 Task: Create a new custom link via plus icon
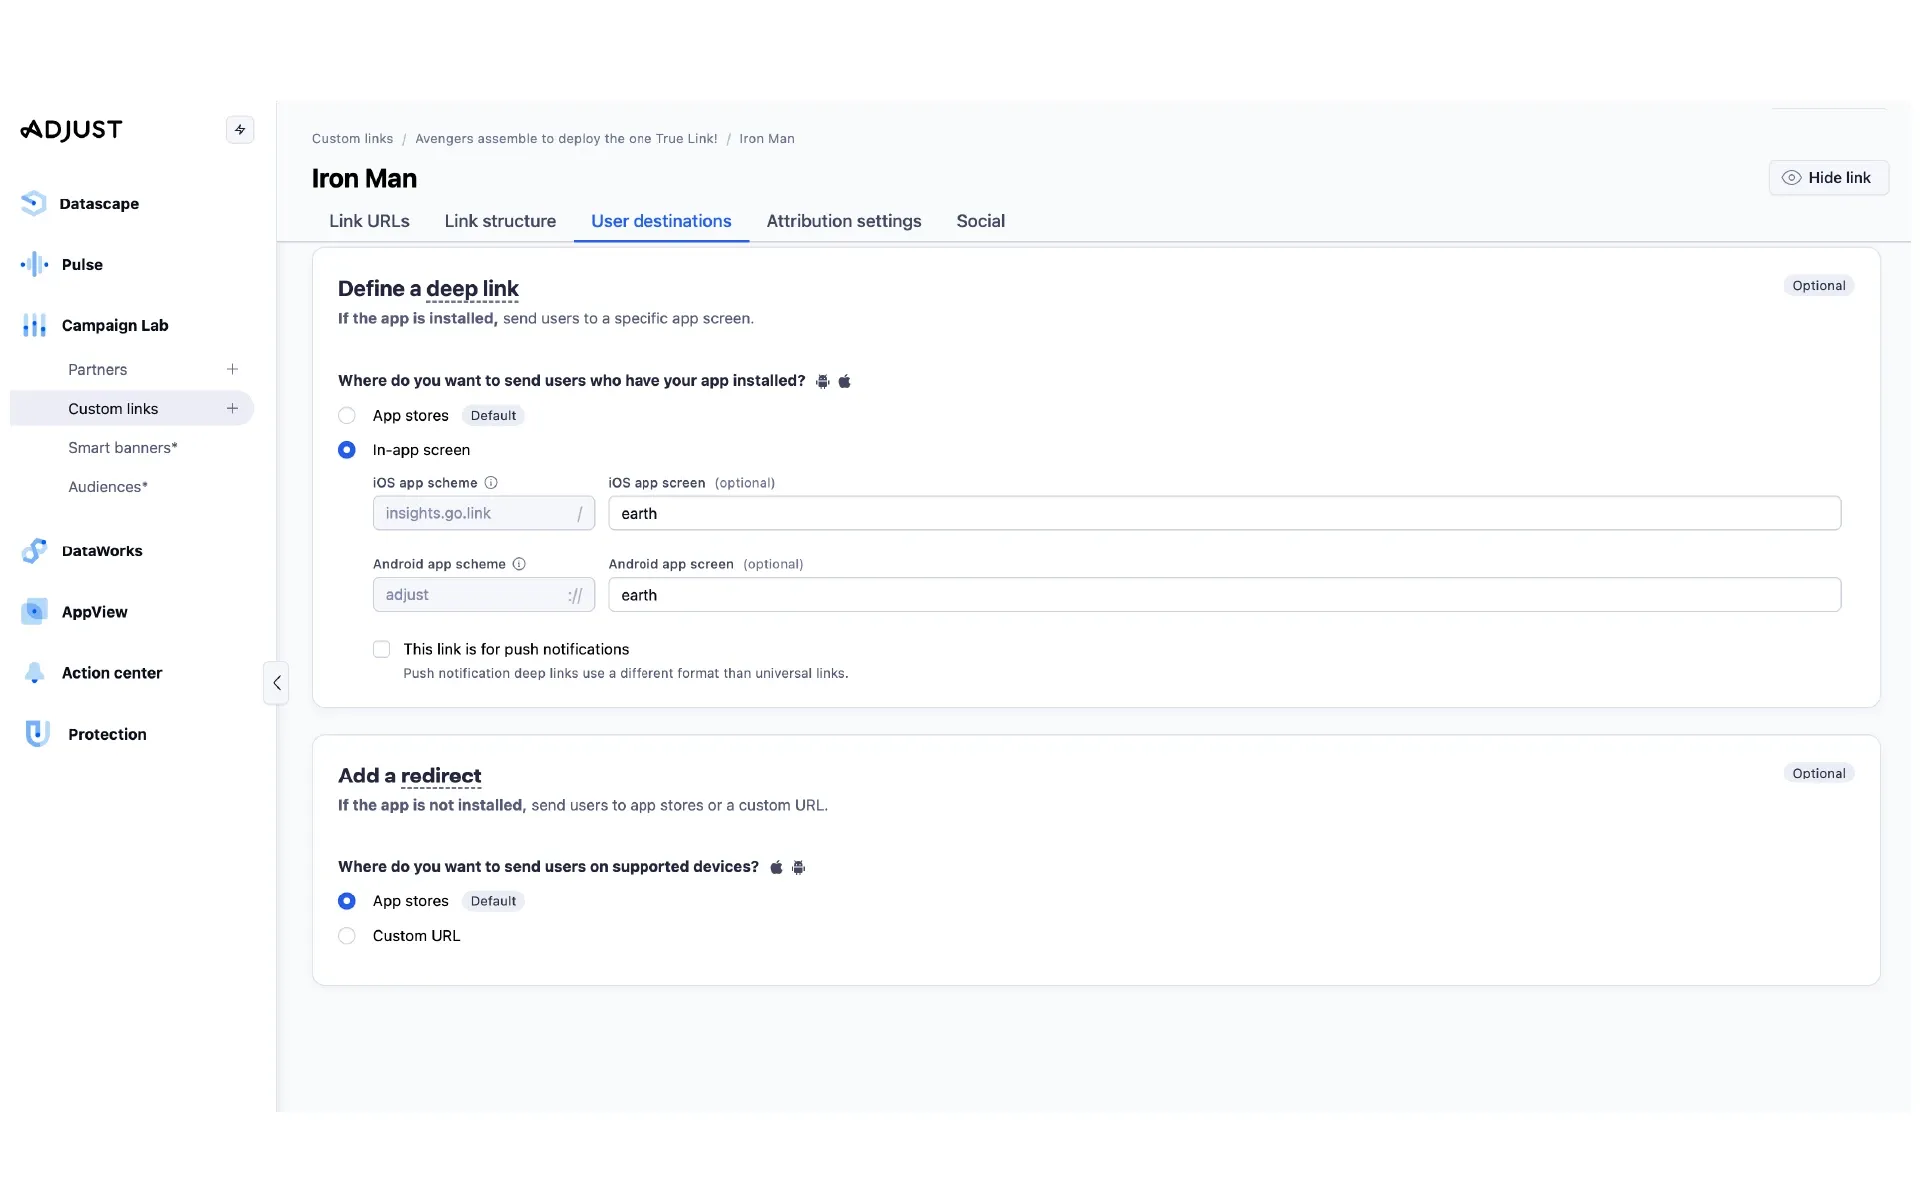point(232,407)
